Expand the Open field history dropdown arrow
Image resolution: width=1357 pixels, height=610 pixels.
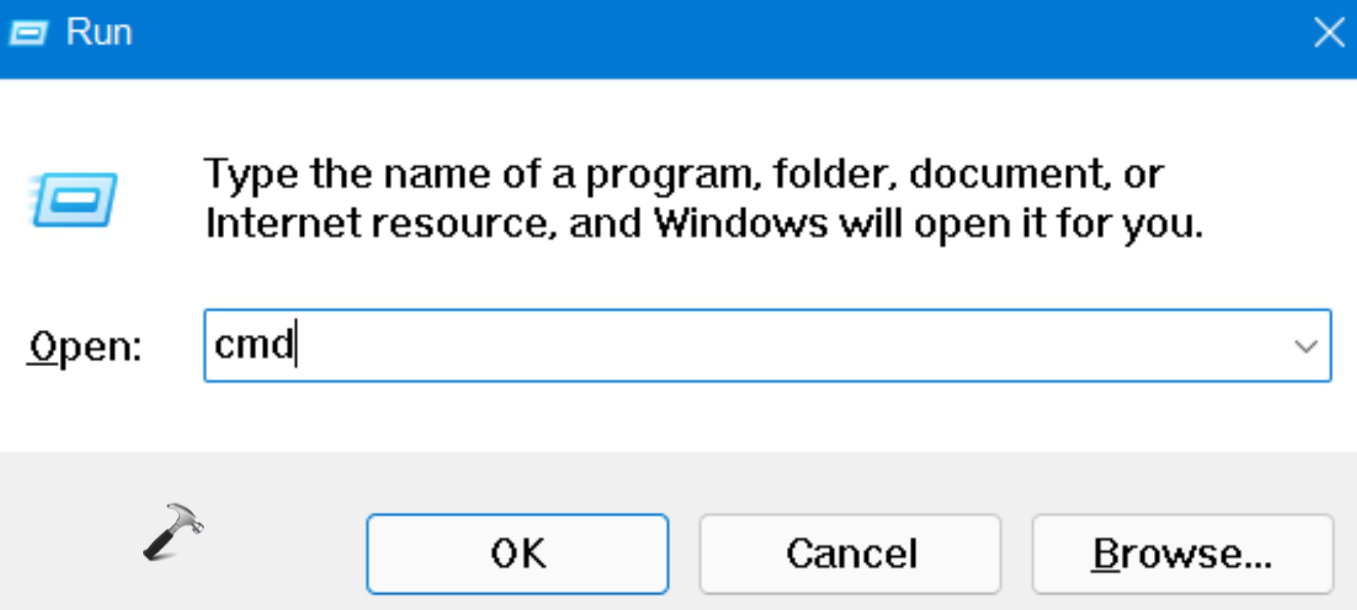point(1304,346)
